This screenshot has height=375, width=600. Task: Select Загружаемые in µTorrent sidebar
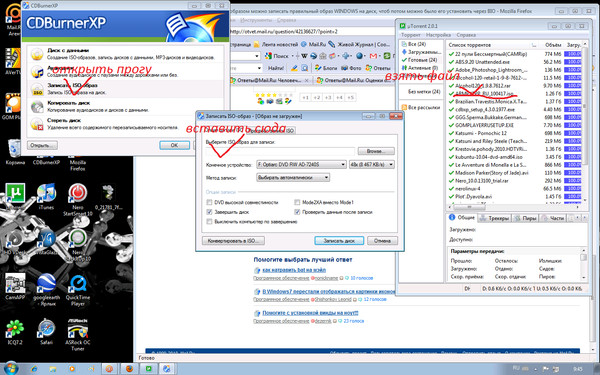click(x=421, y=52)
